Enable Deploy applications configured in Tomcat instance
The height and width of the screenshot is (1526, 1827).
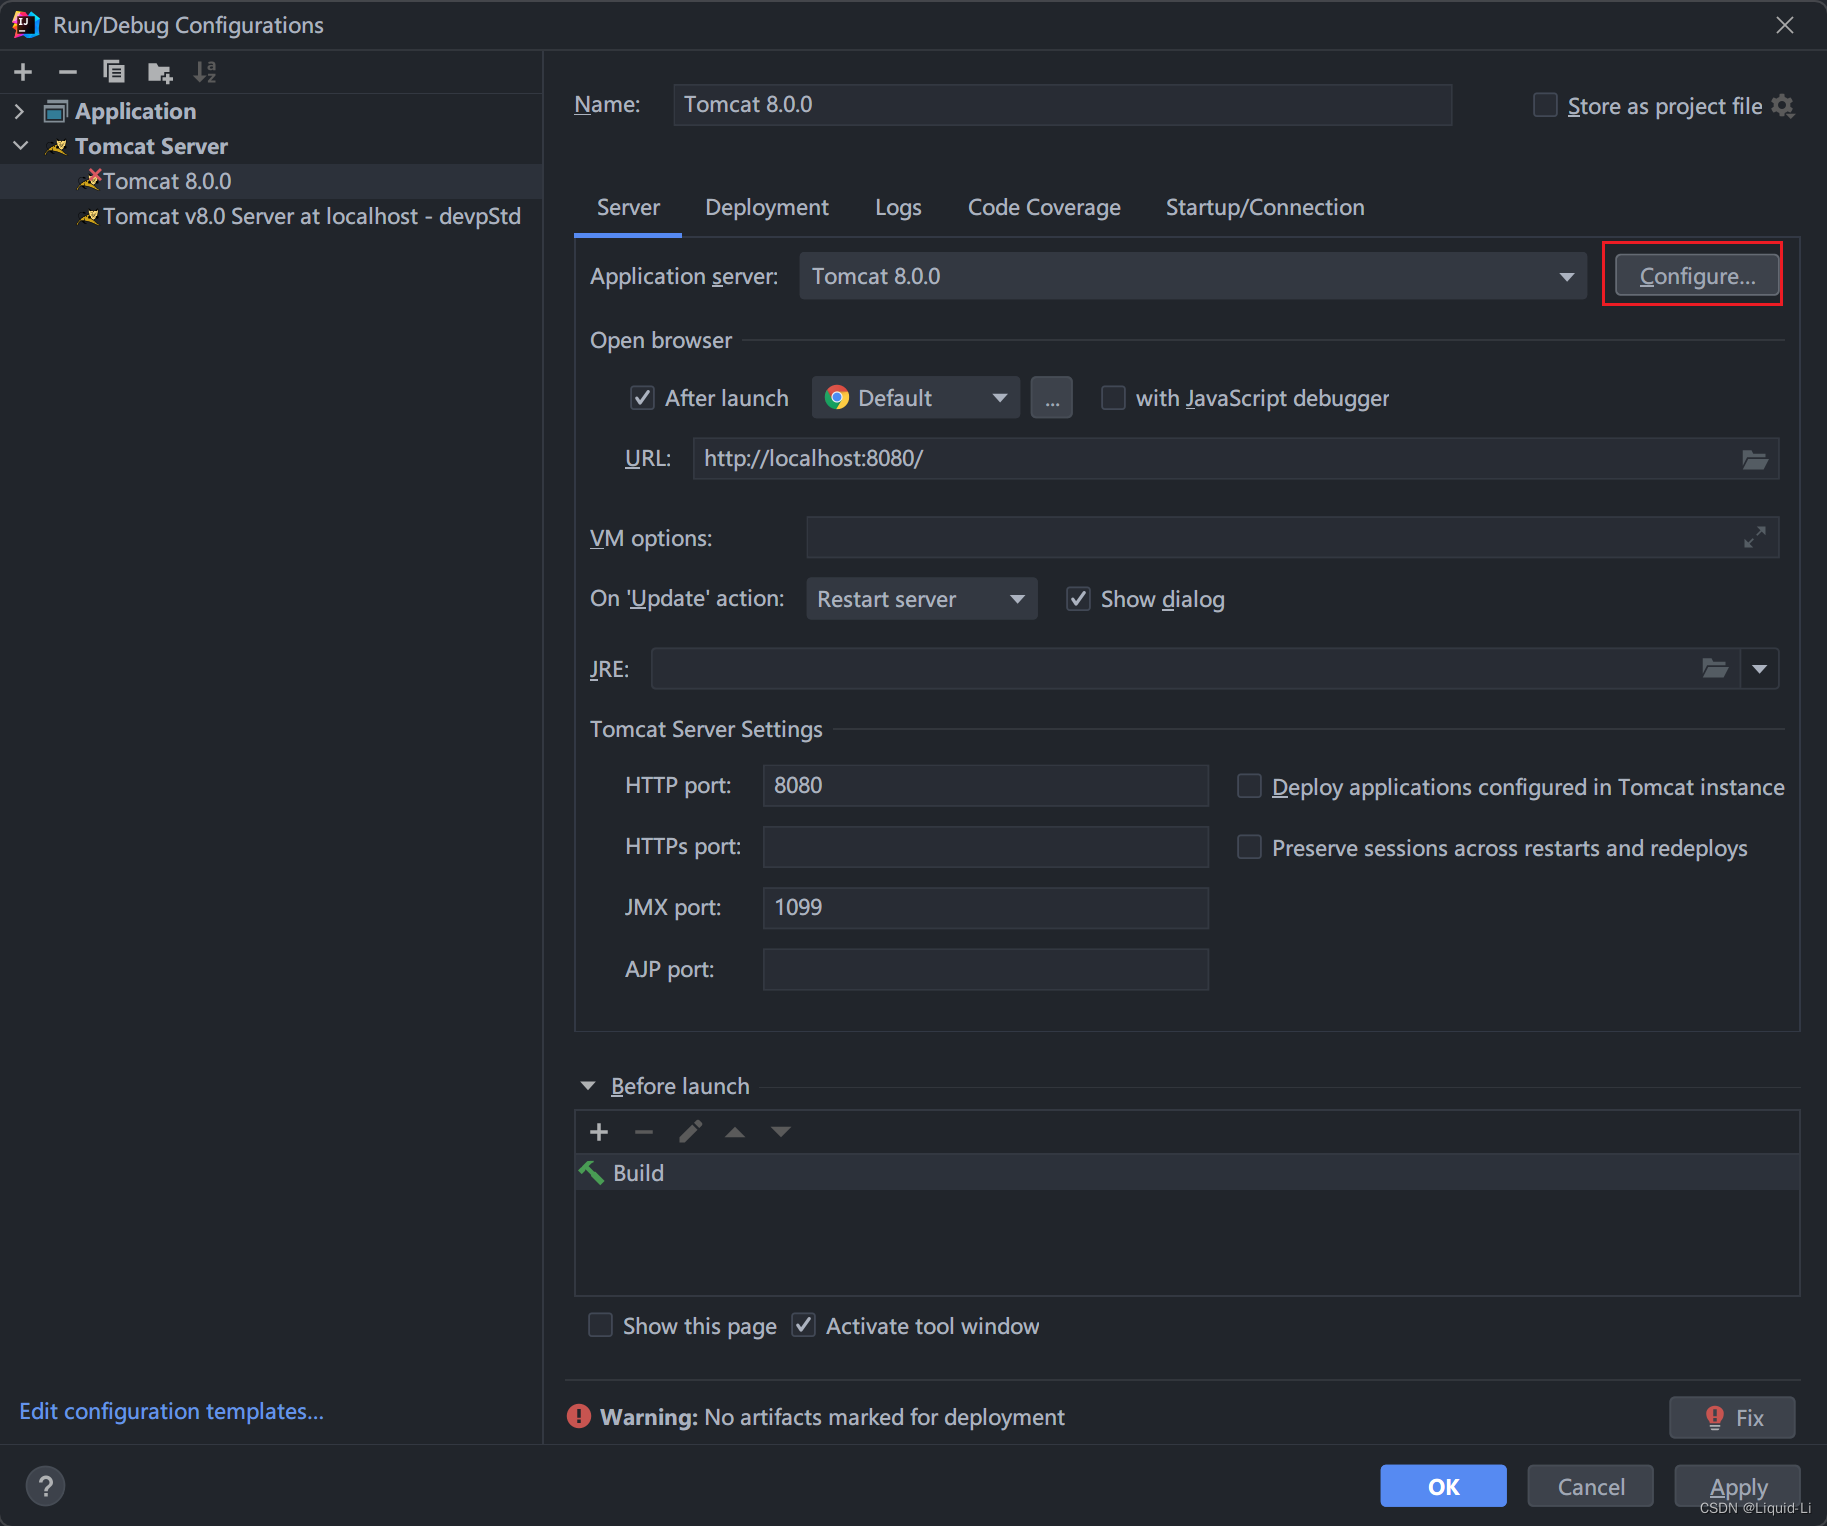pos(1249,786)
